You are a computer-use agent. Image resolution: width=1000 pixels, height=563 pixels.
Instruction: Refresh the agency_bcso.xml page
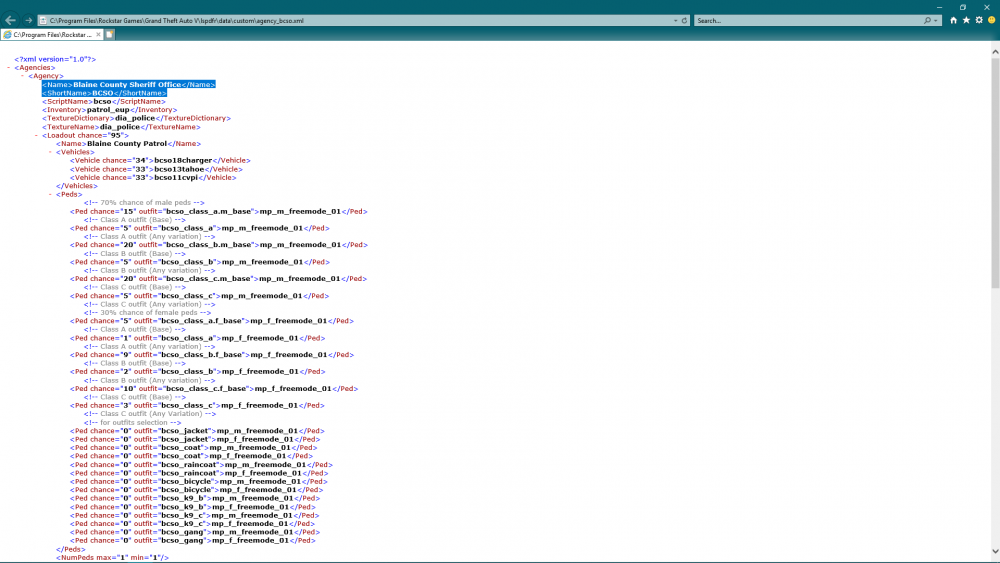(x=684, y=20)
